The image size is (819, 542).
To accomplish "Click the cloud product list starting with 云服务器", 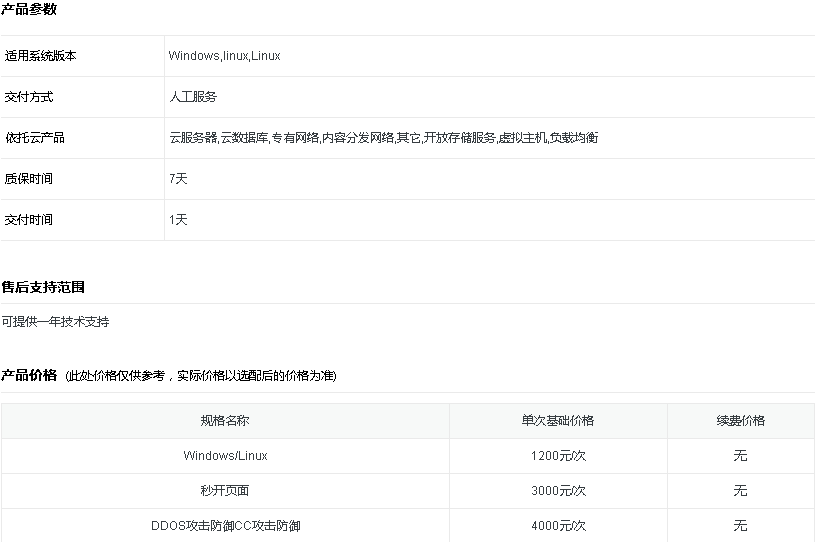I will (x=383, y=138).
